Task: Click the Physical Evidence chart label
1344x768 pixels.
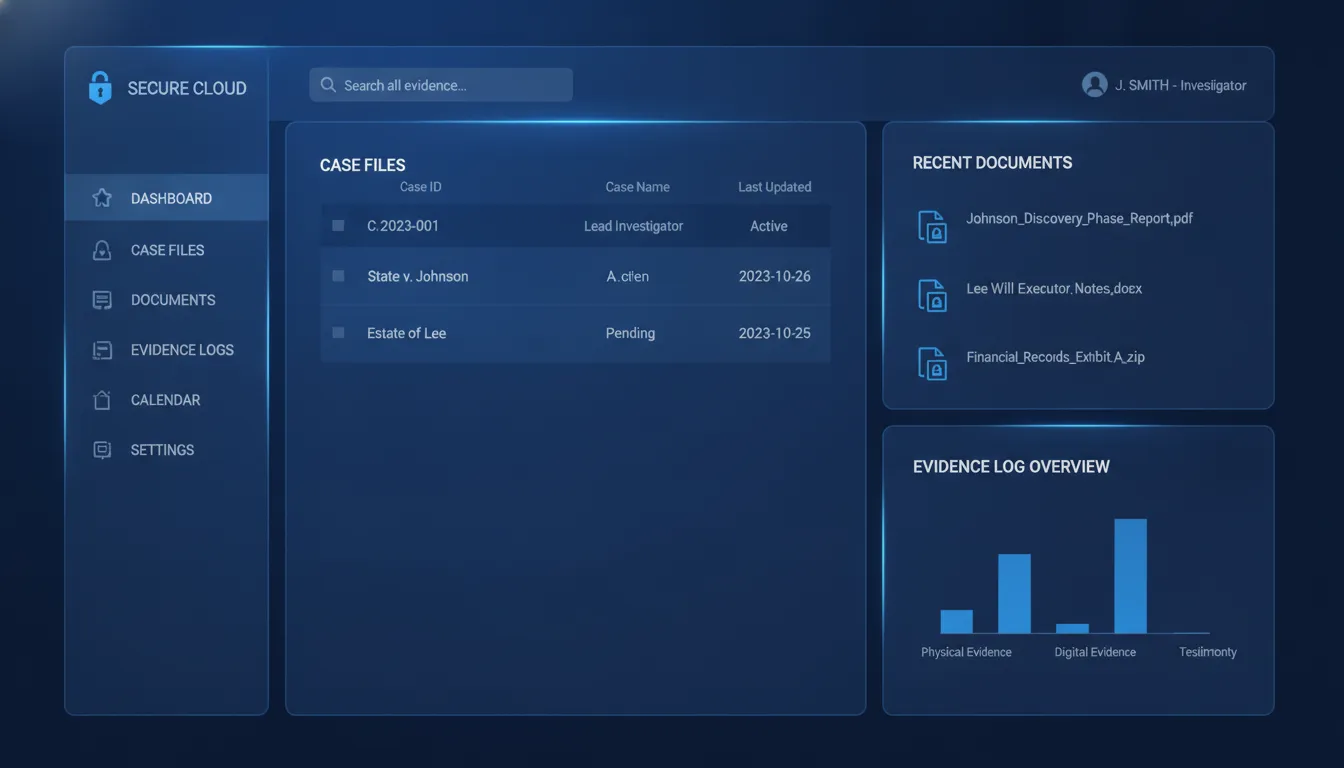Action: pyautogui.click(x=966, y=652)
